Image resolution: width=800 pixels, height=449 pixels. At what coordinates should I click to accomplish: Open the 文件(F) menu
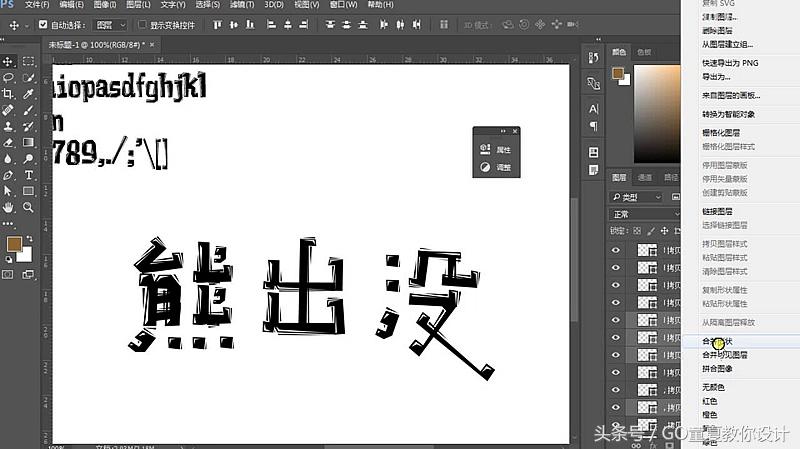37,5
